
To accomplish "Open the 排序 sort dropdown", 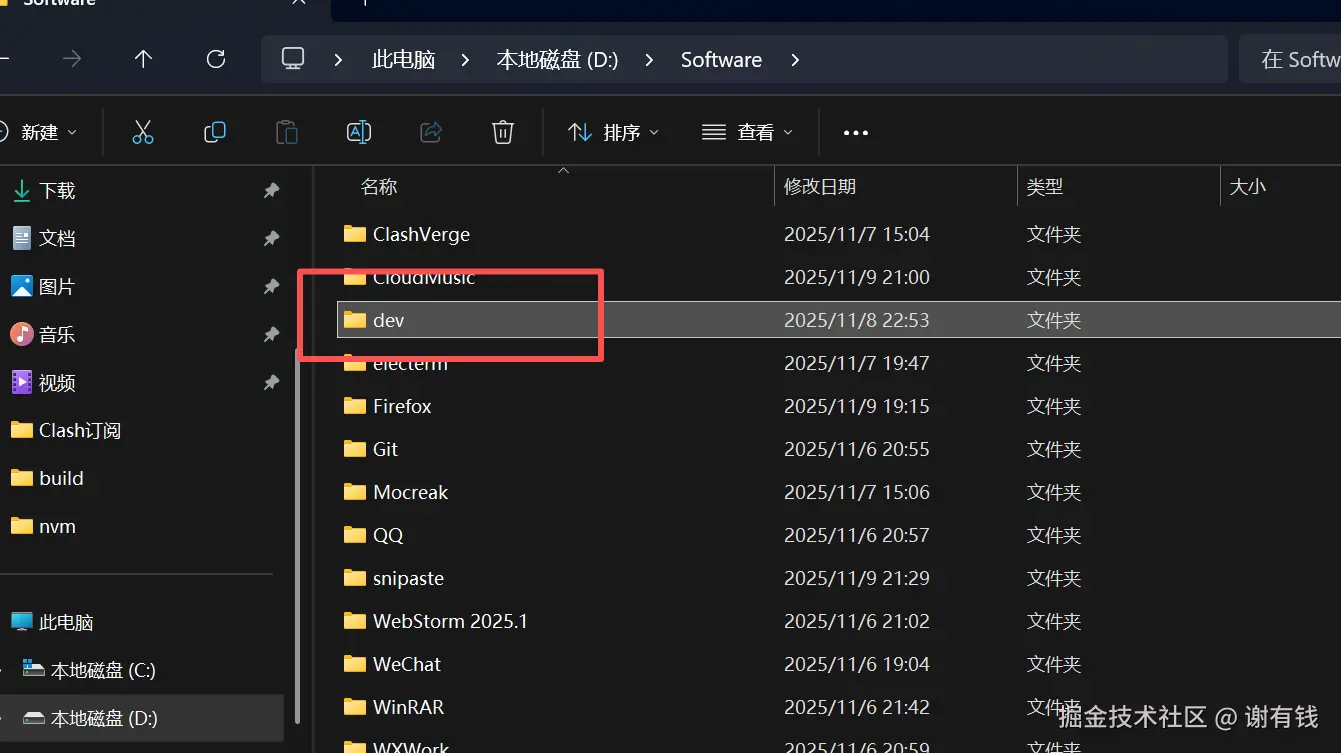I will click(613, 132).
